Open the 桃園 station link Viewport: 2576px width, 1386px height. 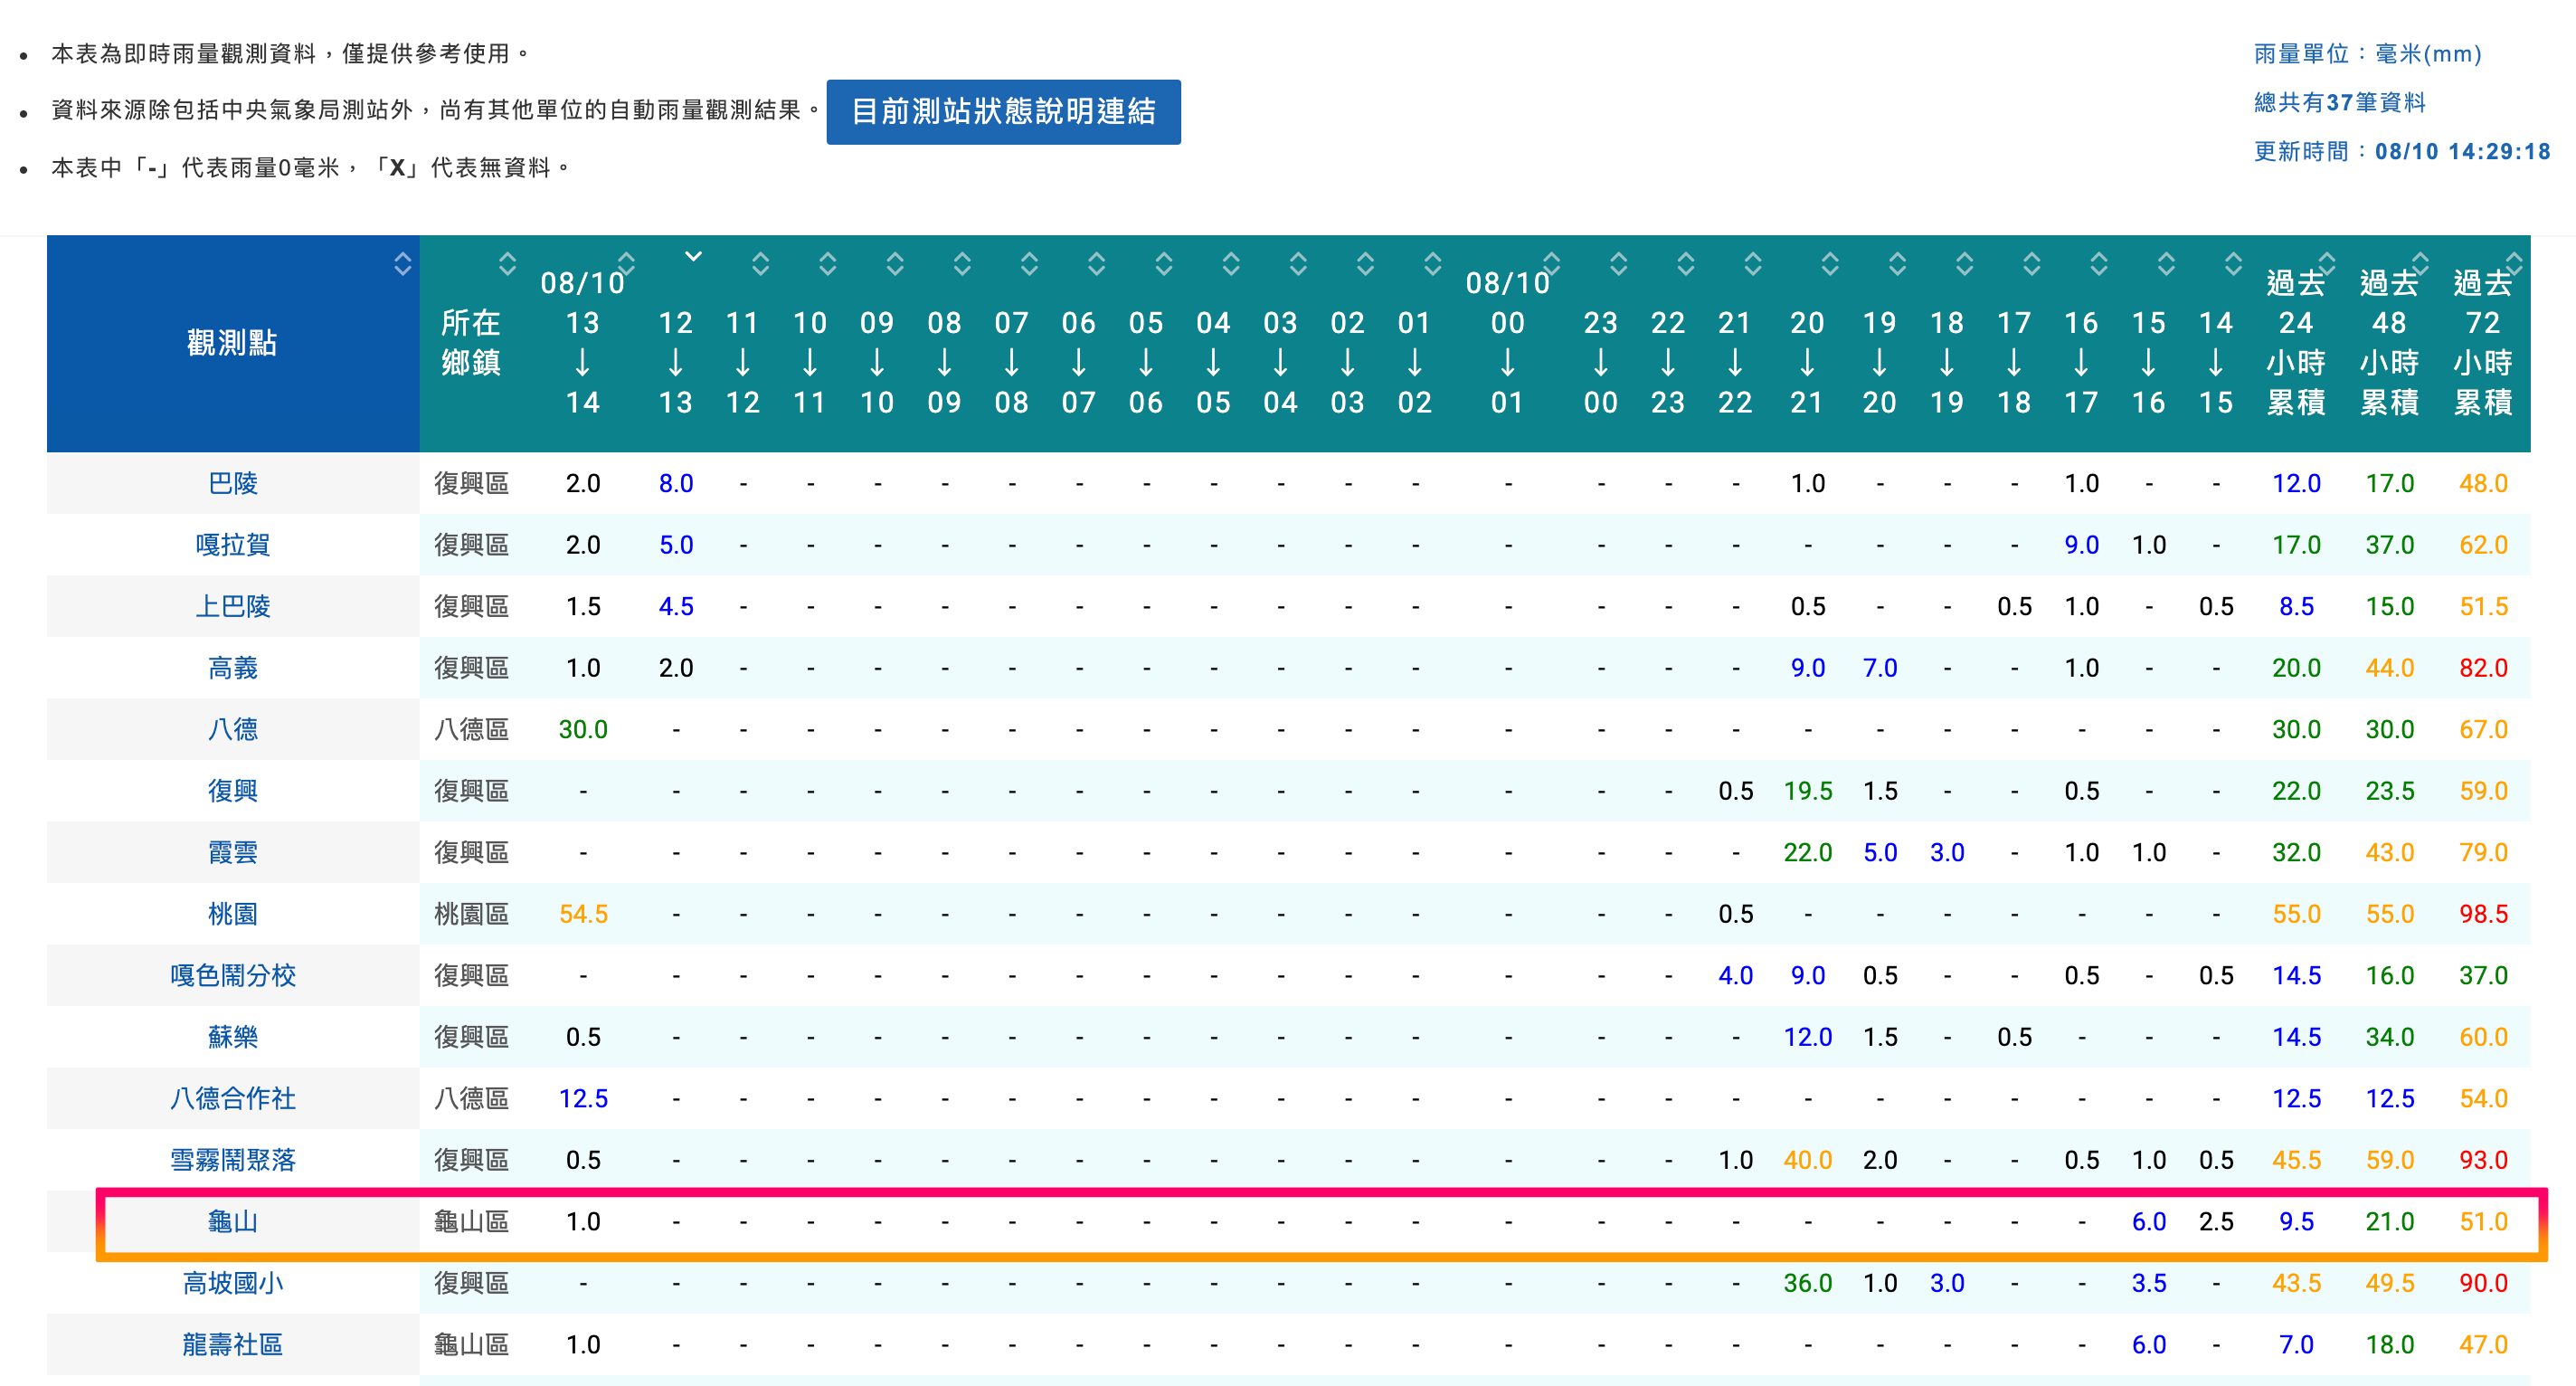[233, 914]
